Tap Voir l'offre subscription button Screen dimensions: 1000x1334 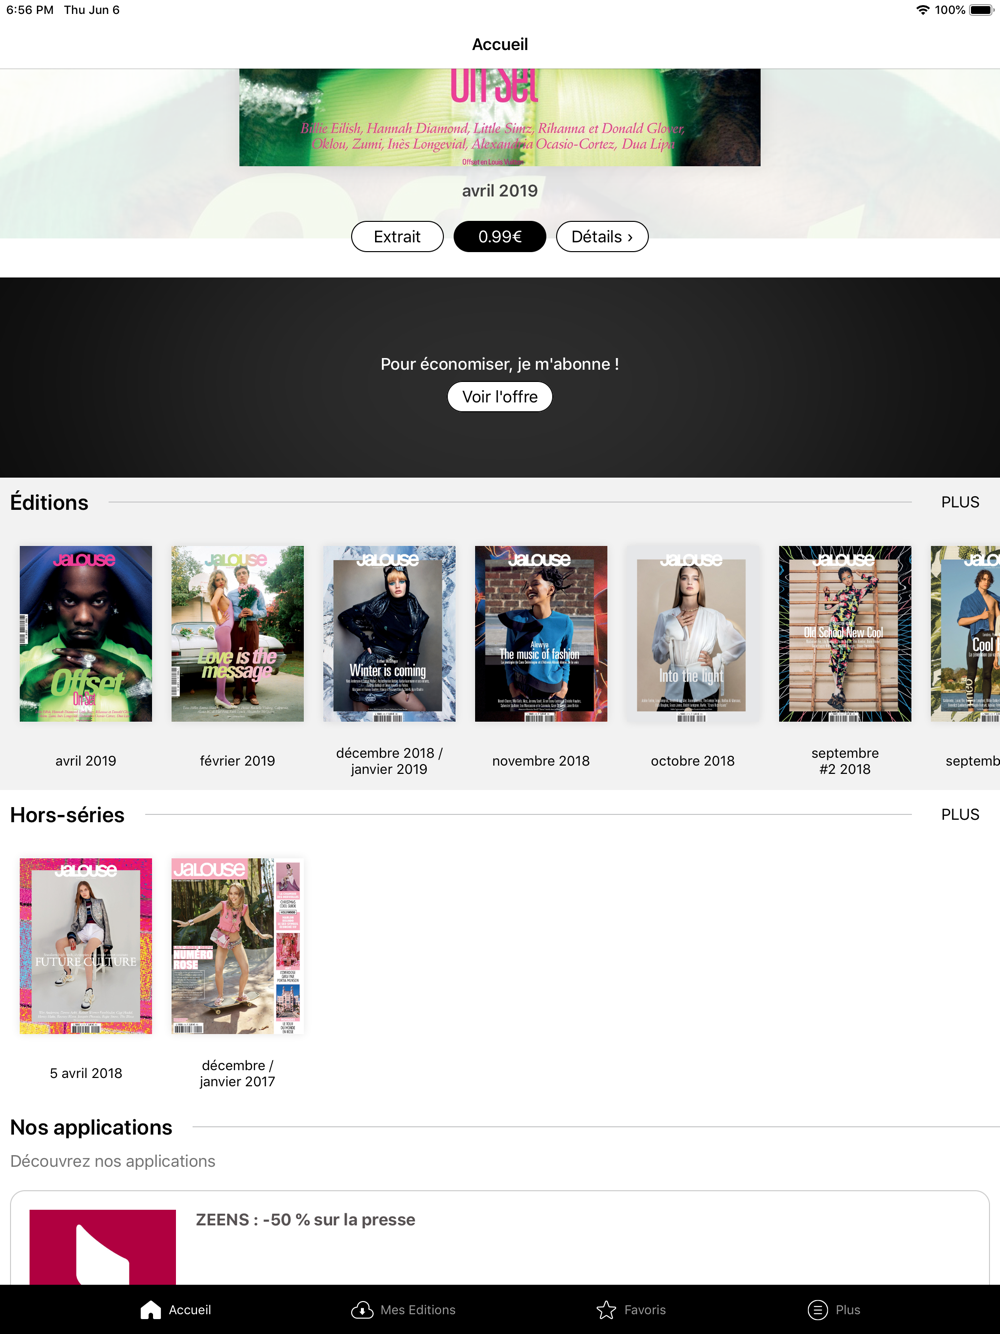pyautogui.click(x=500, y=397)
